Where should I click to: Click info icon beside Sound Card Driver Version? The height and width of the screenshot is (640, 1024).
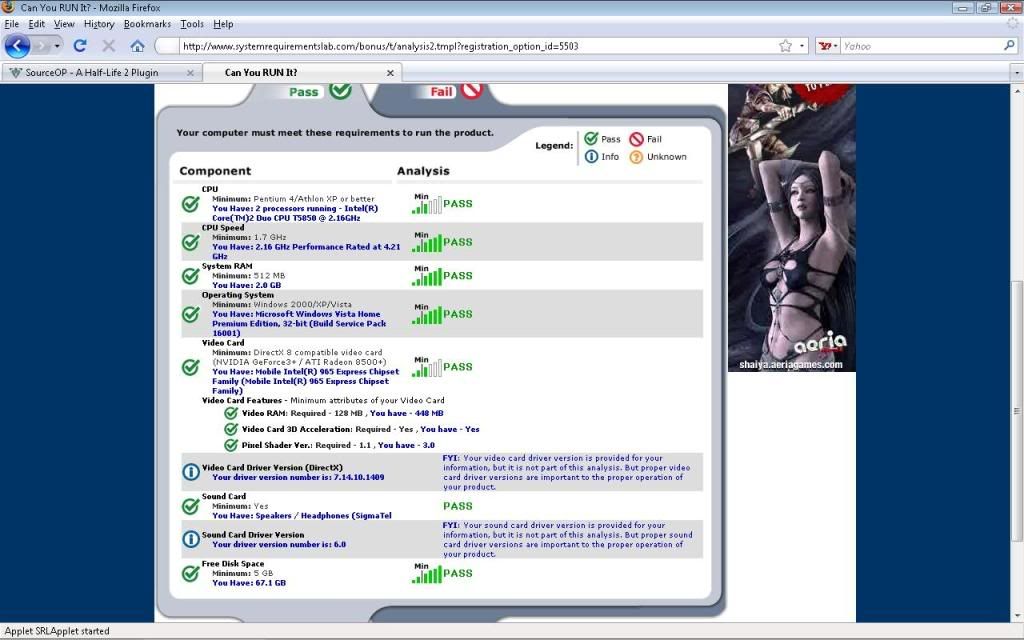tap(191, 539)
